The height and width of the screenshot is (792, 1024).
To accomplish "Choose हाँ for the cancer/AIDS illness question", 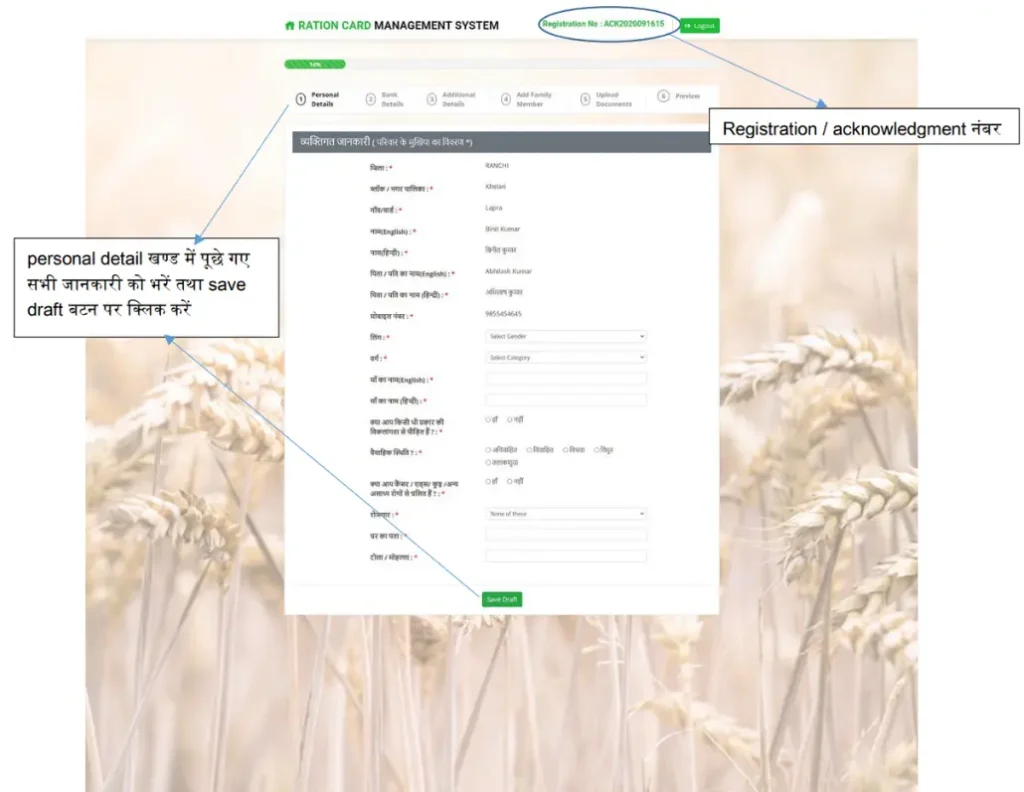I will tap(488, 481).
